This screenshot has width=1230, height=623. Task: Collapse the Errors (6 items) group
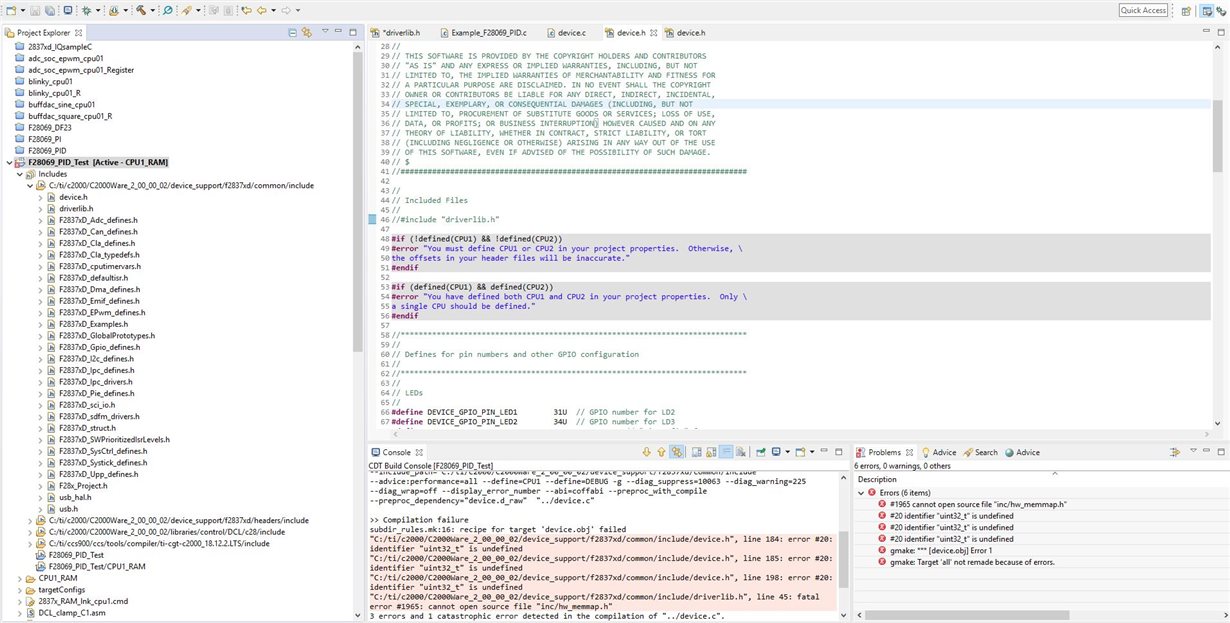point(862,493)
